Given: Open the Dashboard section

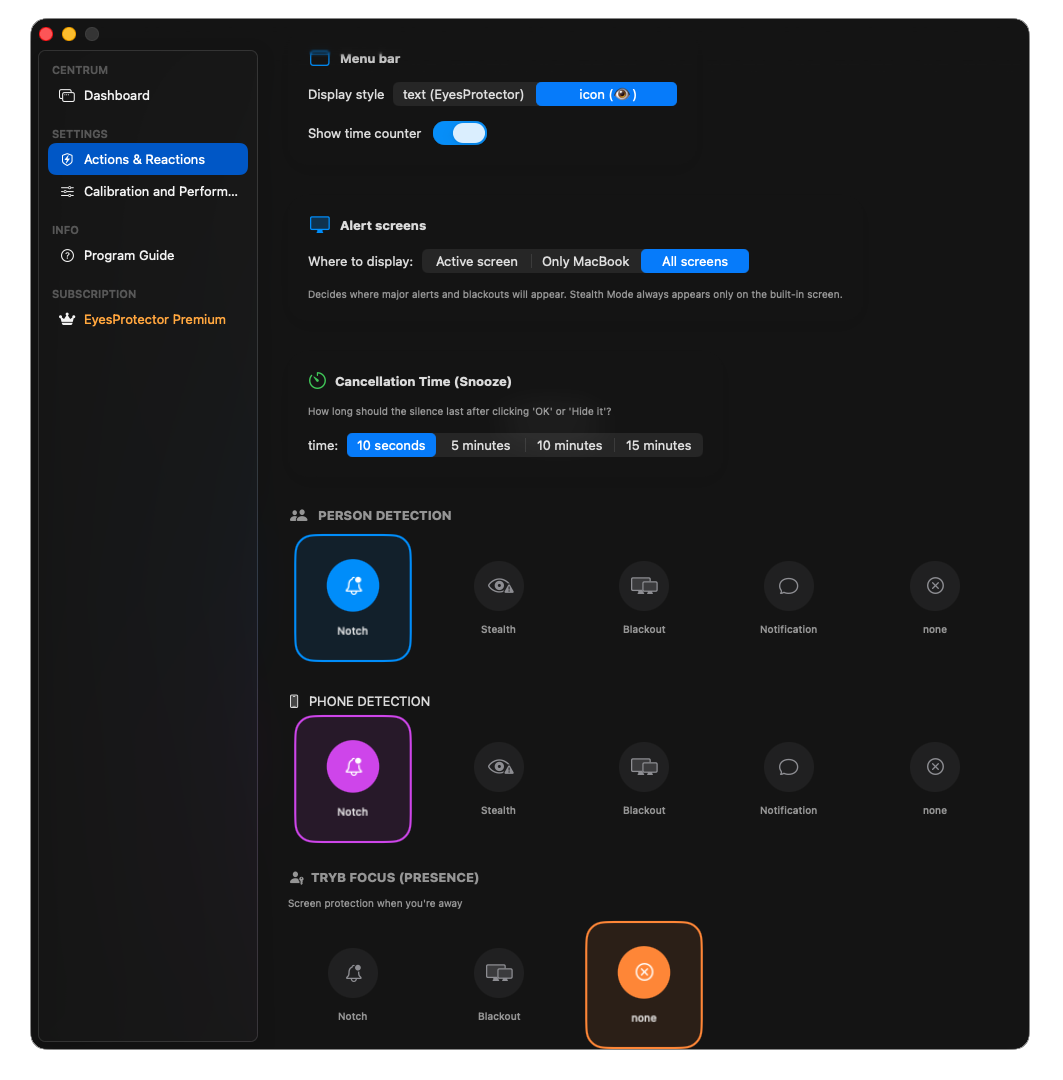Looking at the screenshot, I should (115, 95).
